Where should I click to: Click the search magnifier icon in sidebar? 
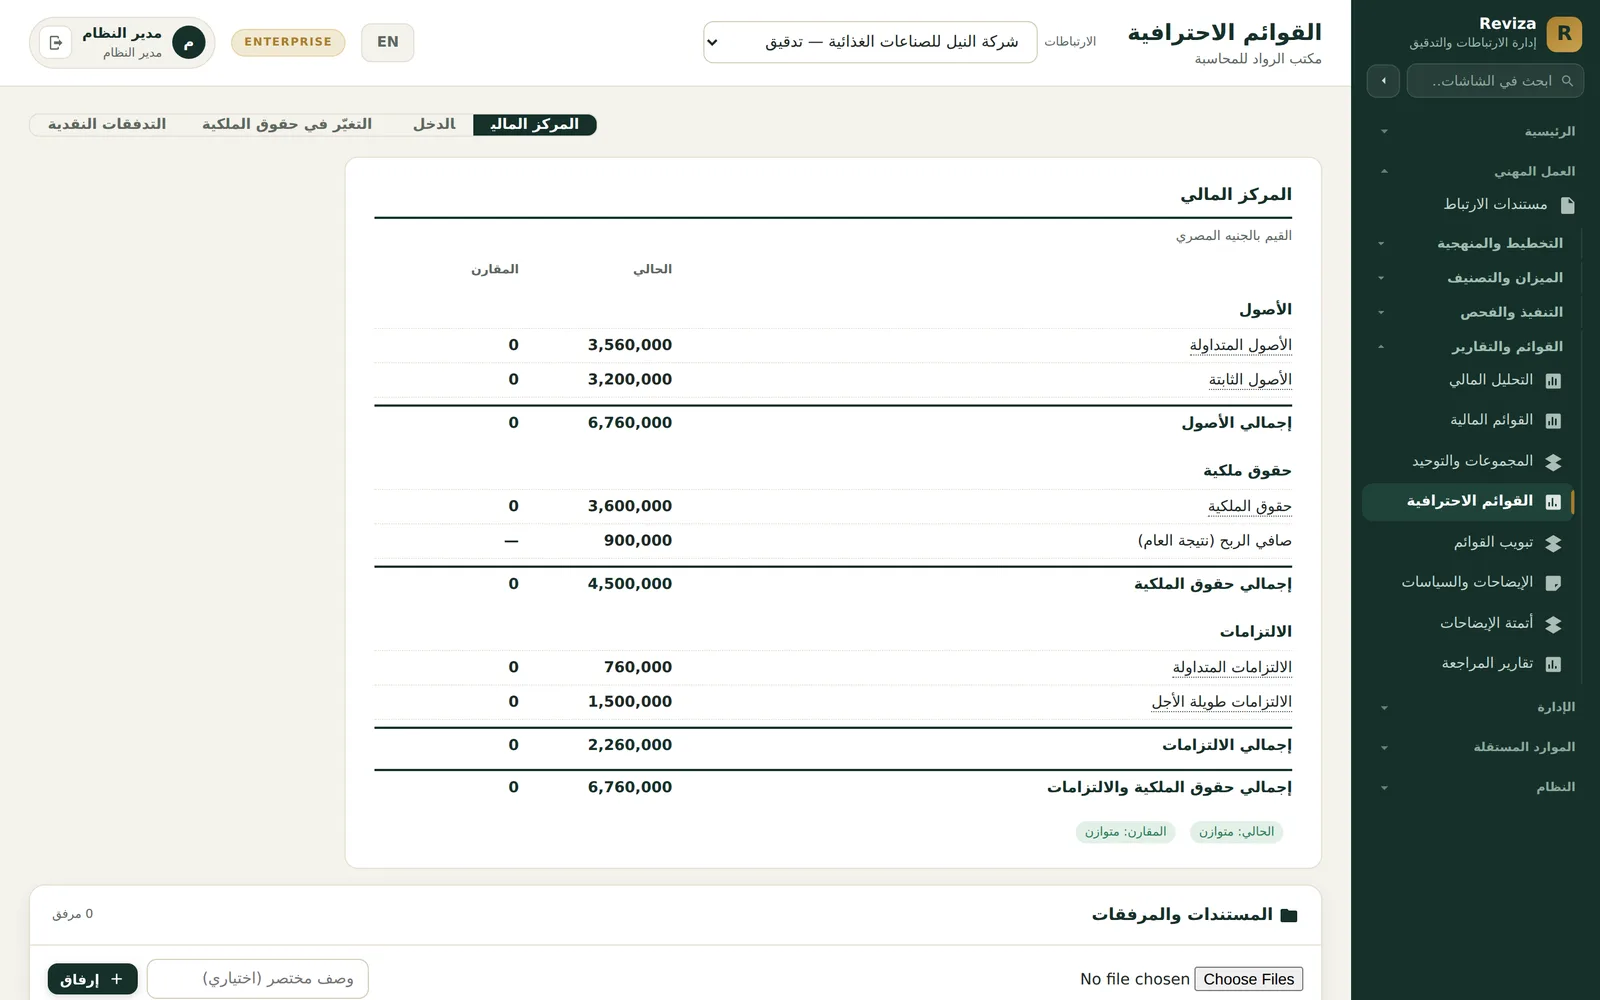click(x=1567, y=81)
